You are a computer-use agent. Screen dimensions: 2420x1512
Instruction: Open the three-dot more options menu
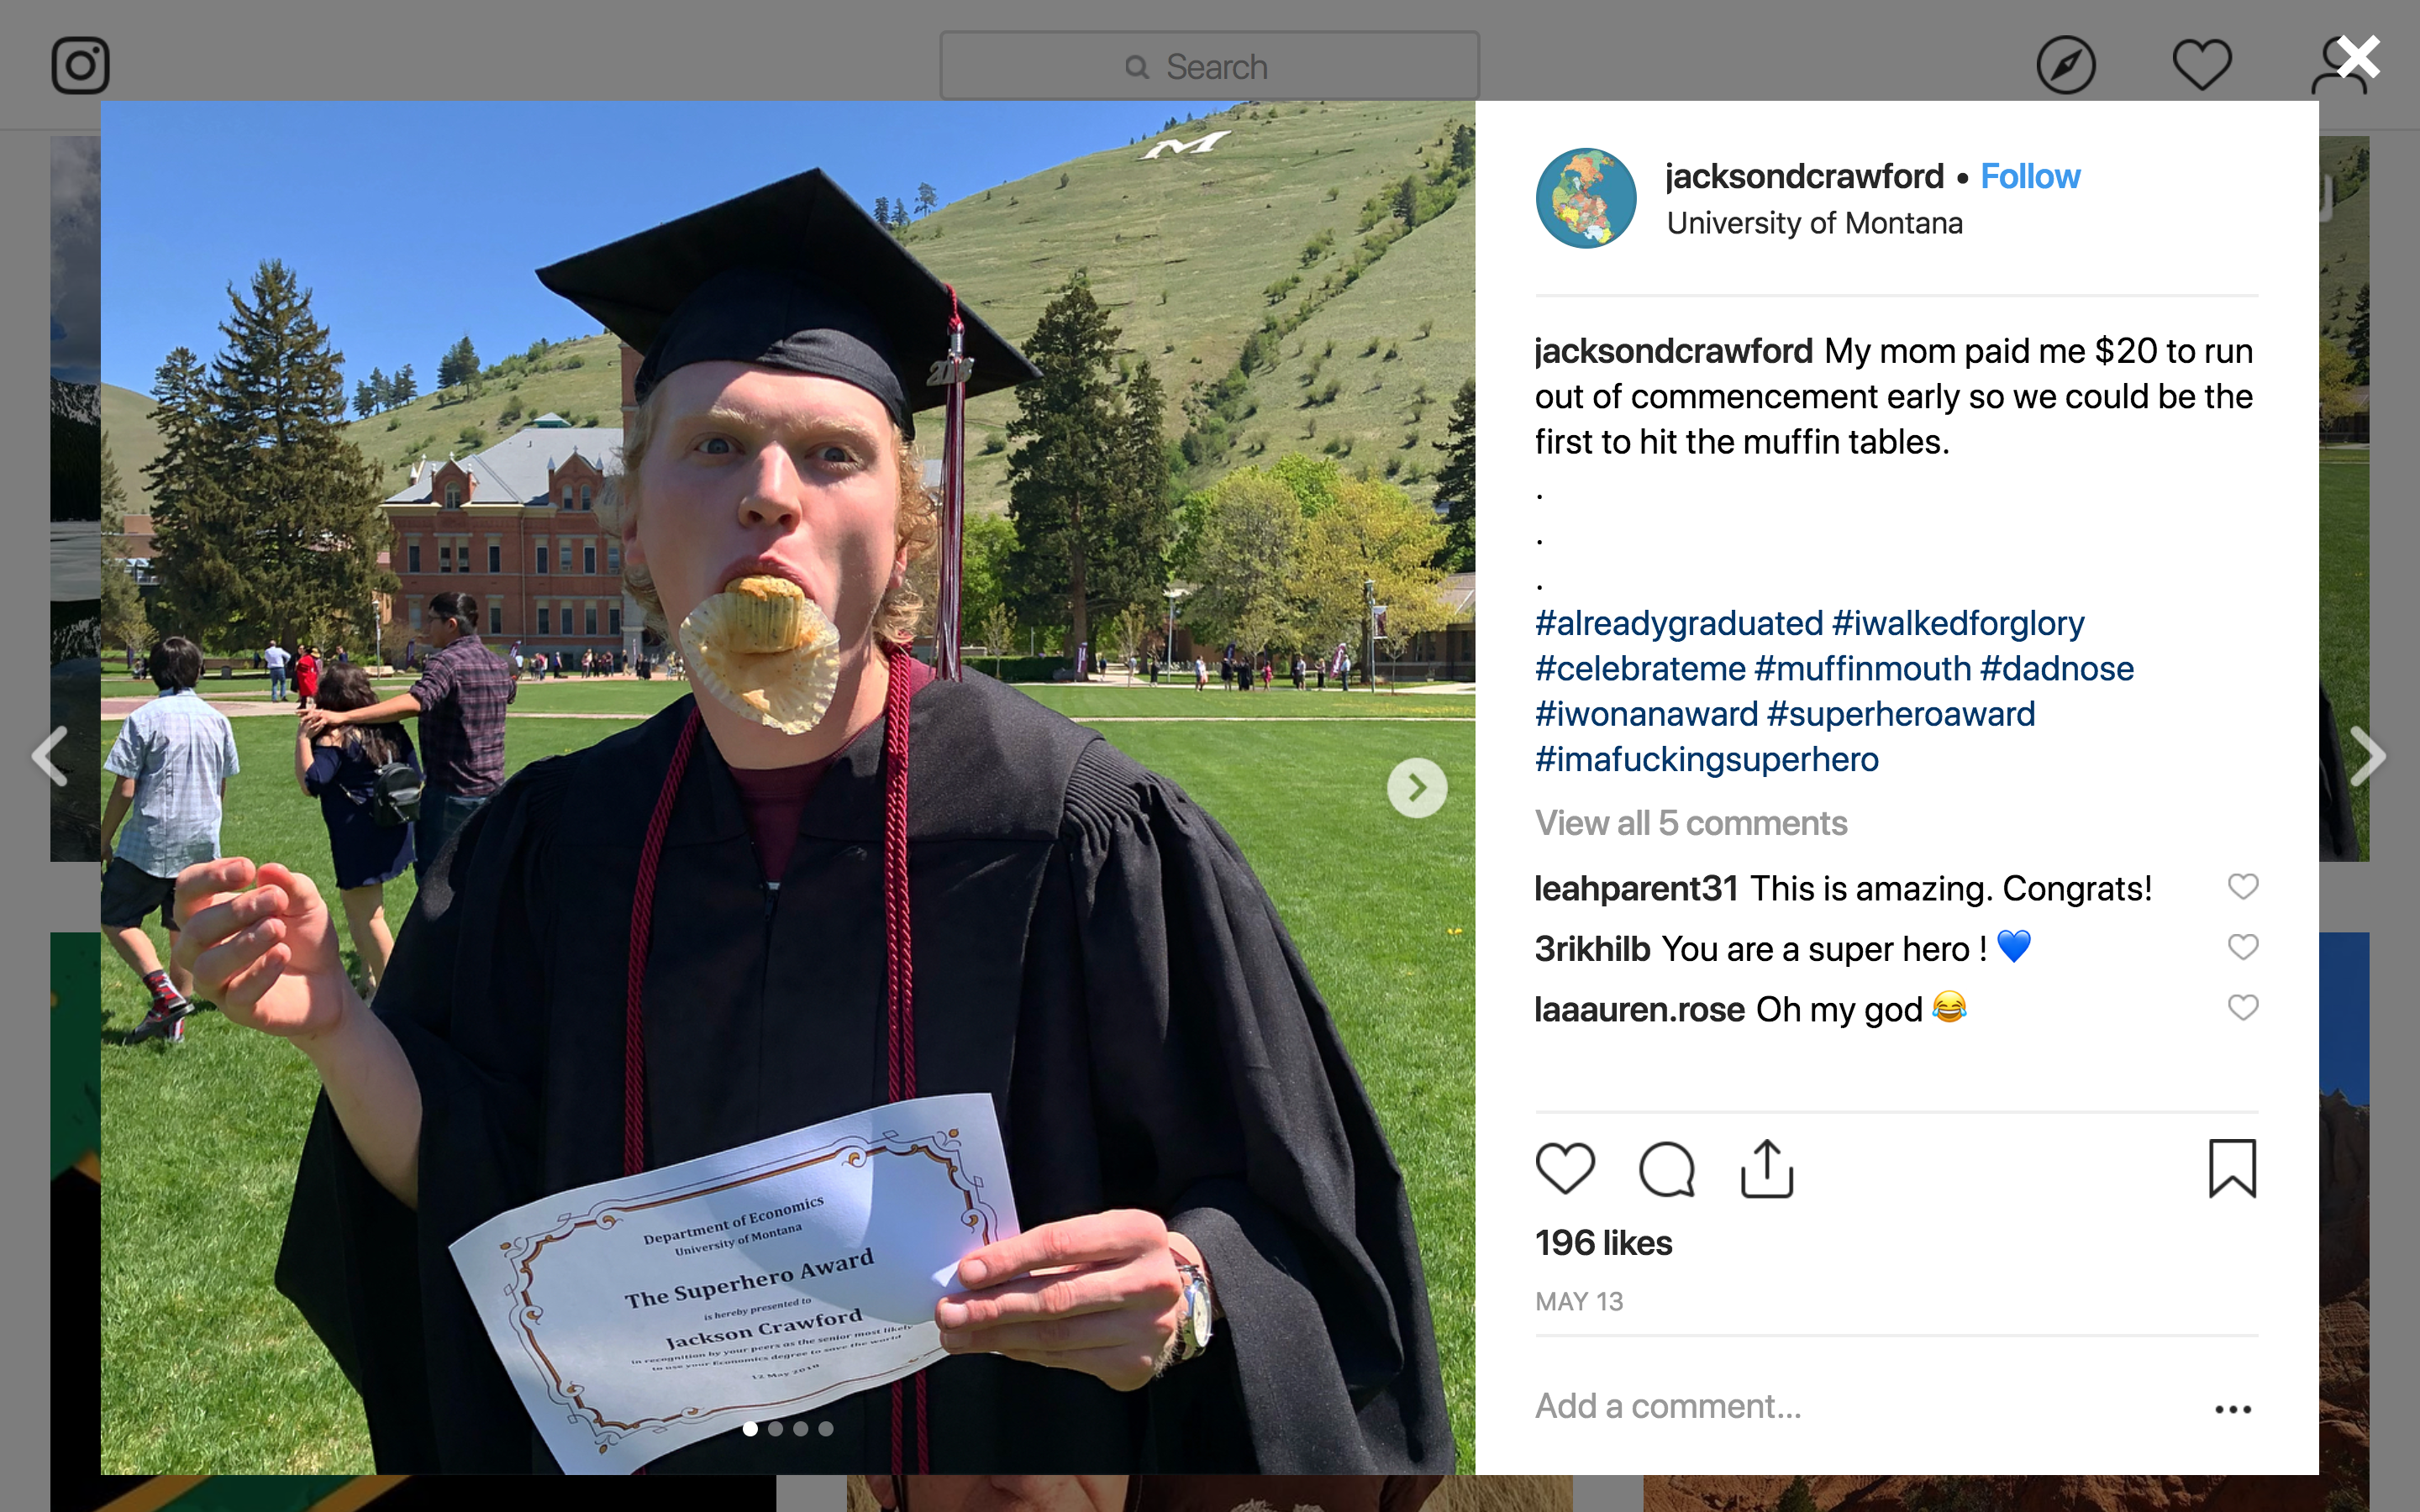(2232, 1409)
